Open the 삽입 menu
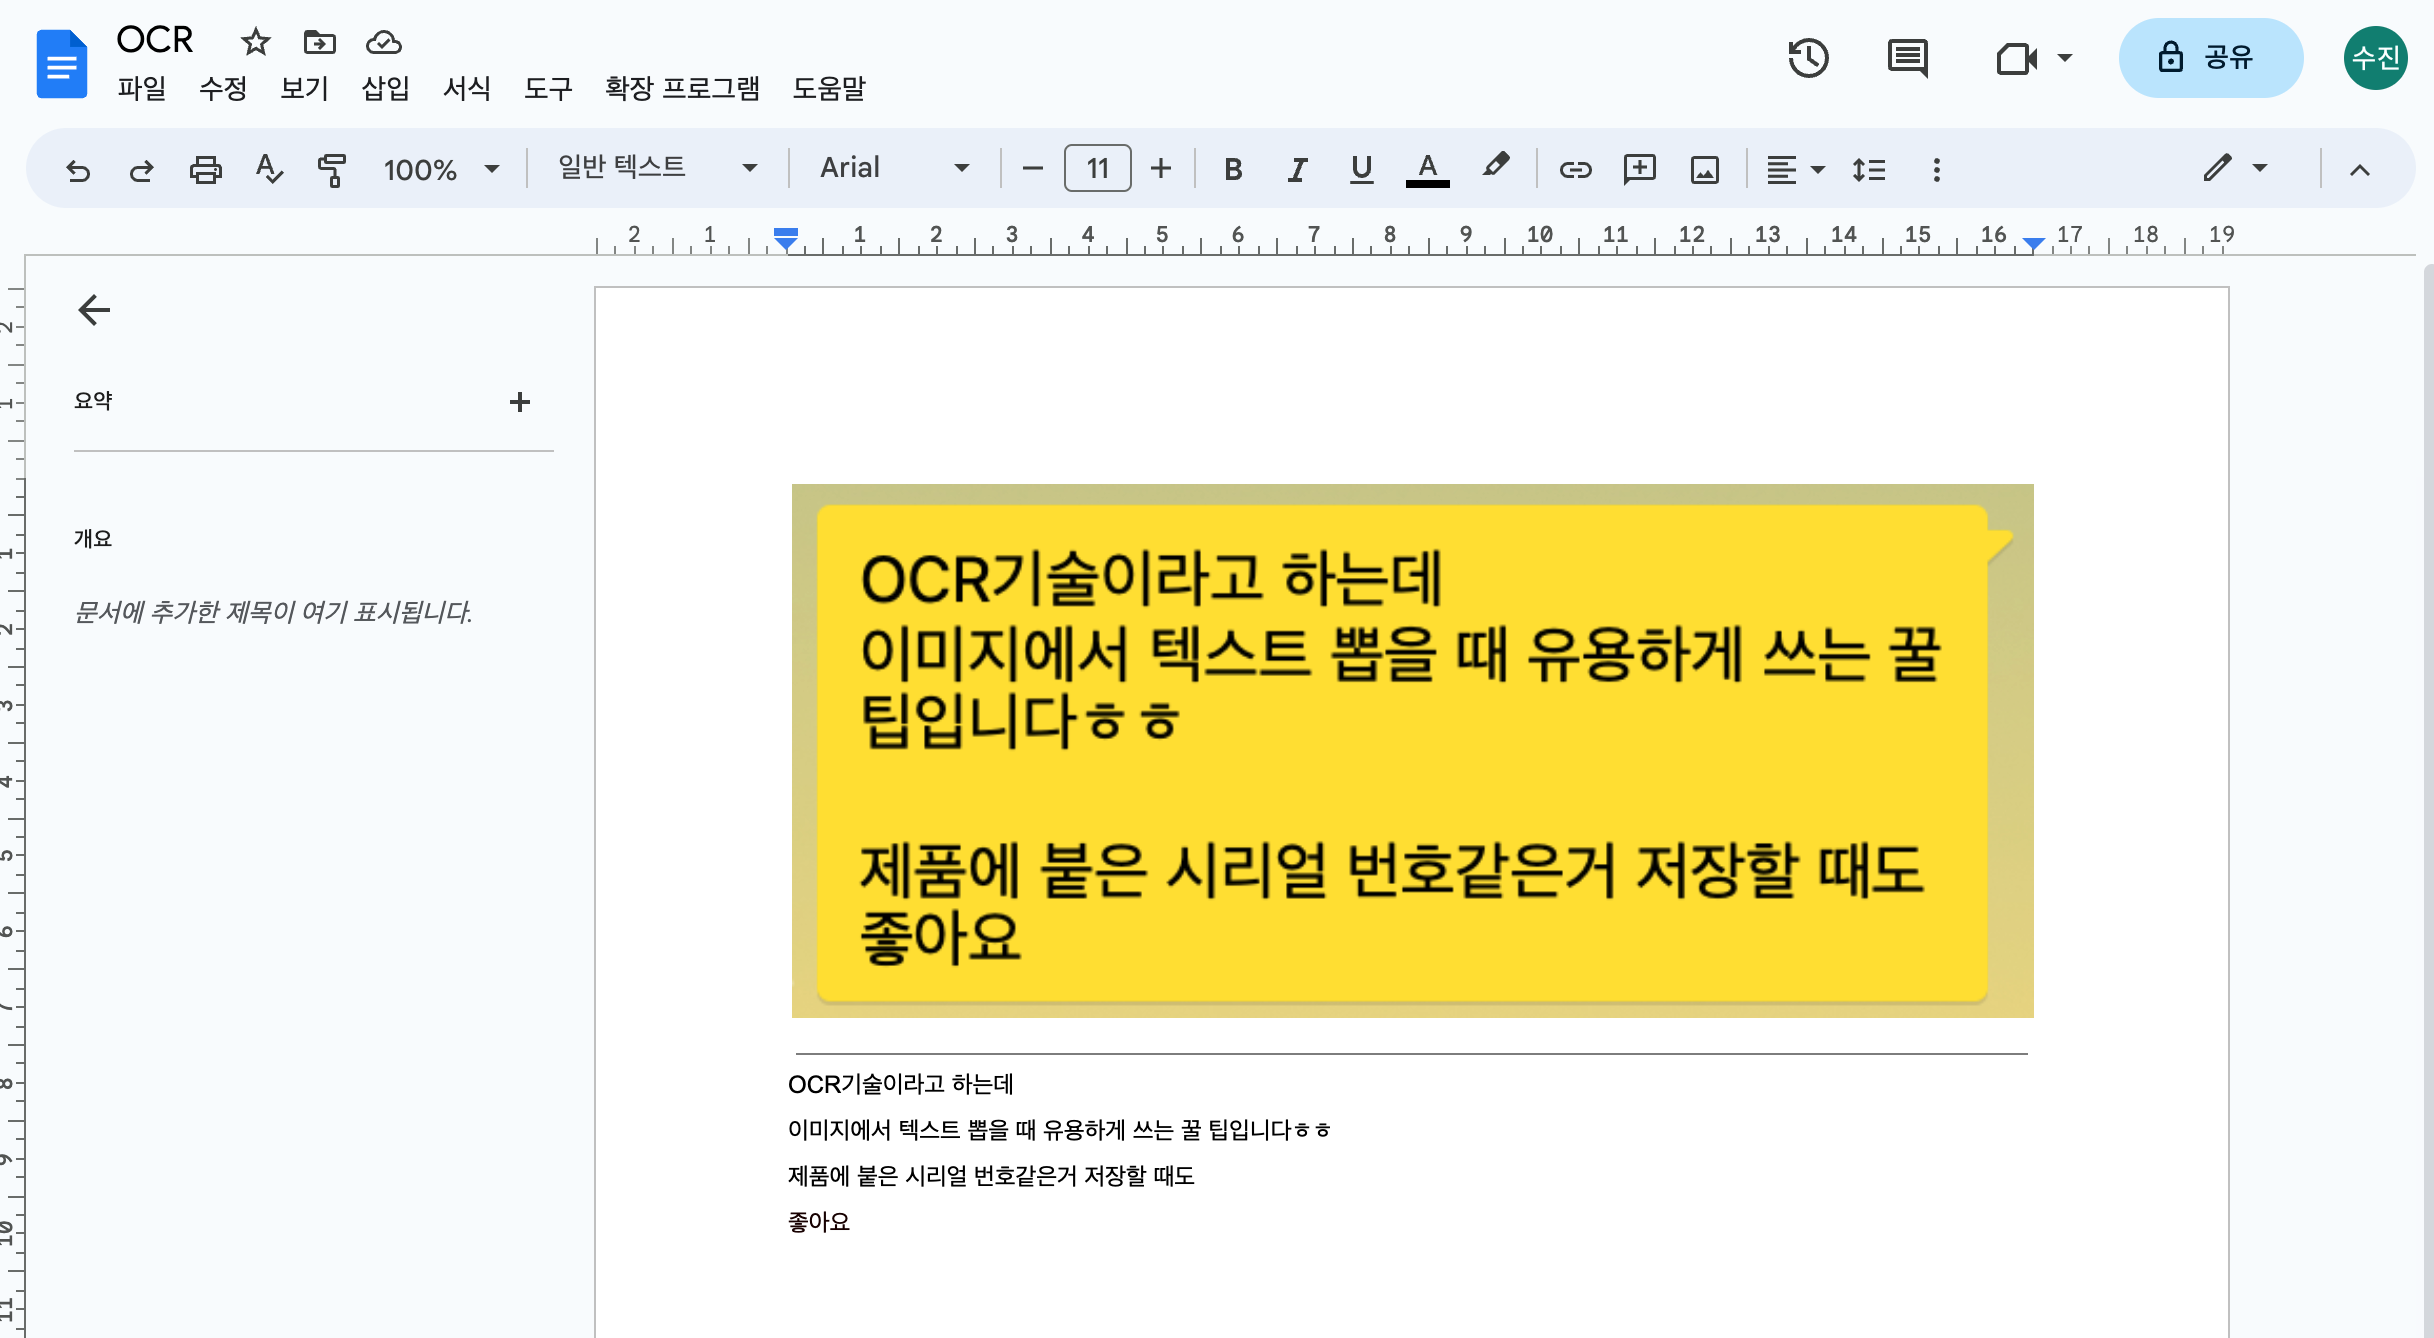Image resolution: width=2434 pixels, height=1338 pixels. pyautogui.click(x=385, y=88)
